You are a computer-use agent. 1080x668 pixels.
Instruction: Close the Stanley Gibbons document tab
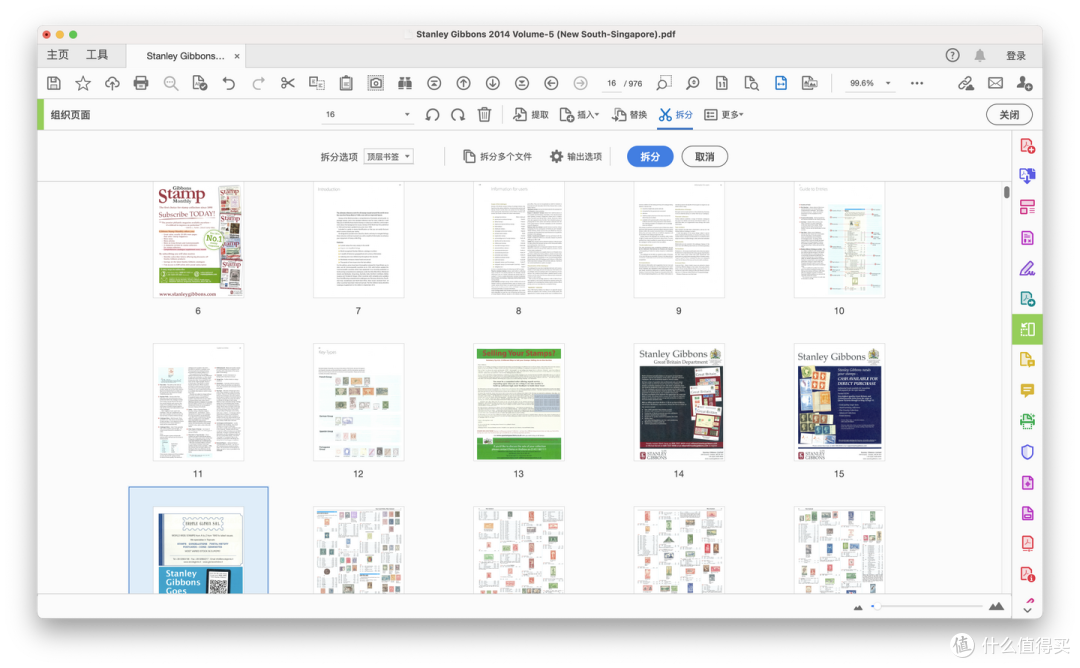[x=237, y=56]
